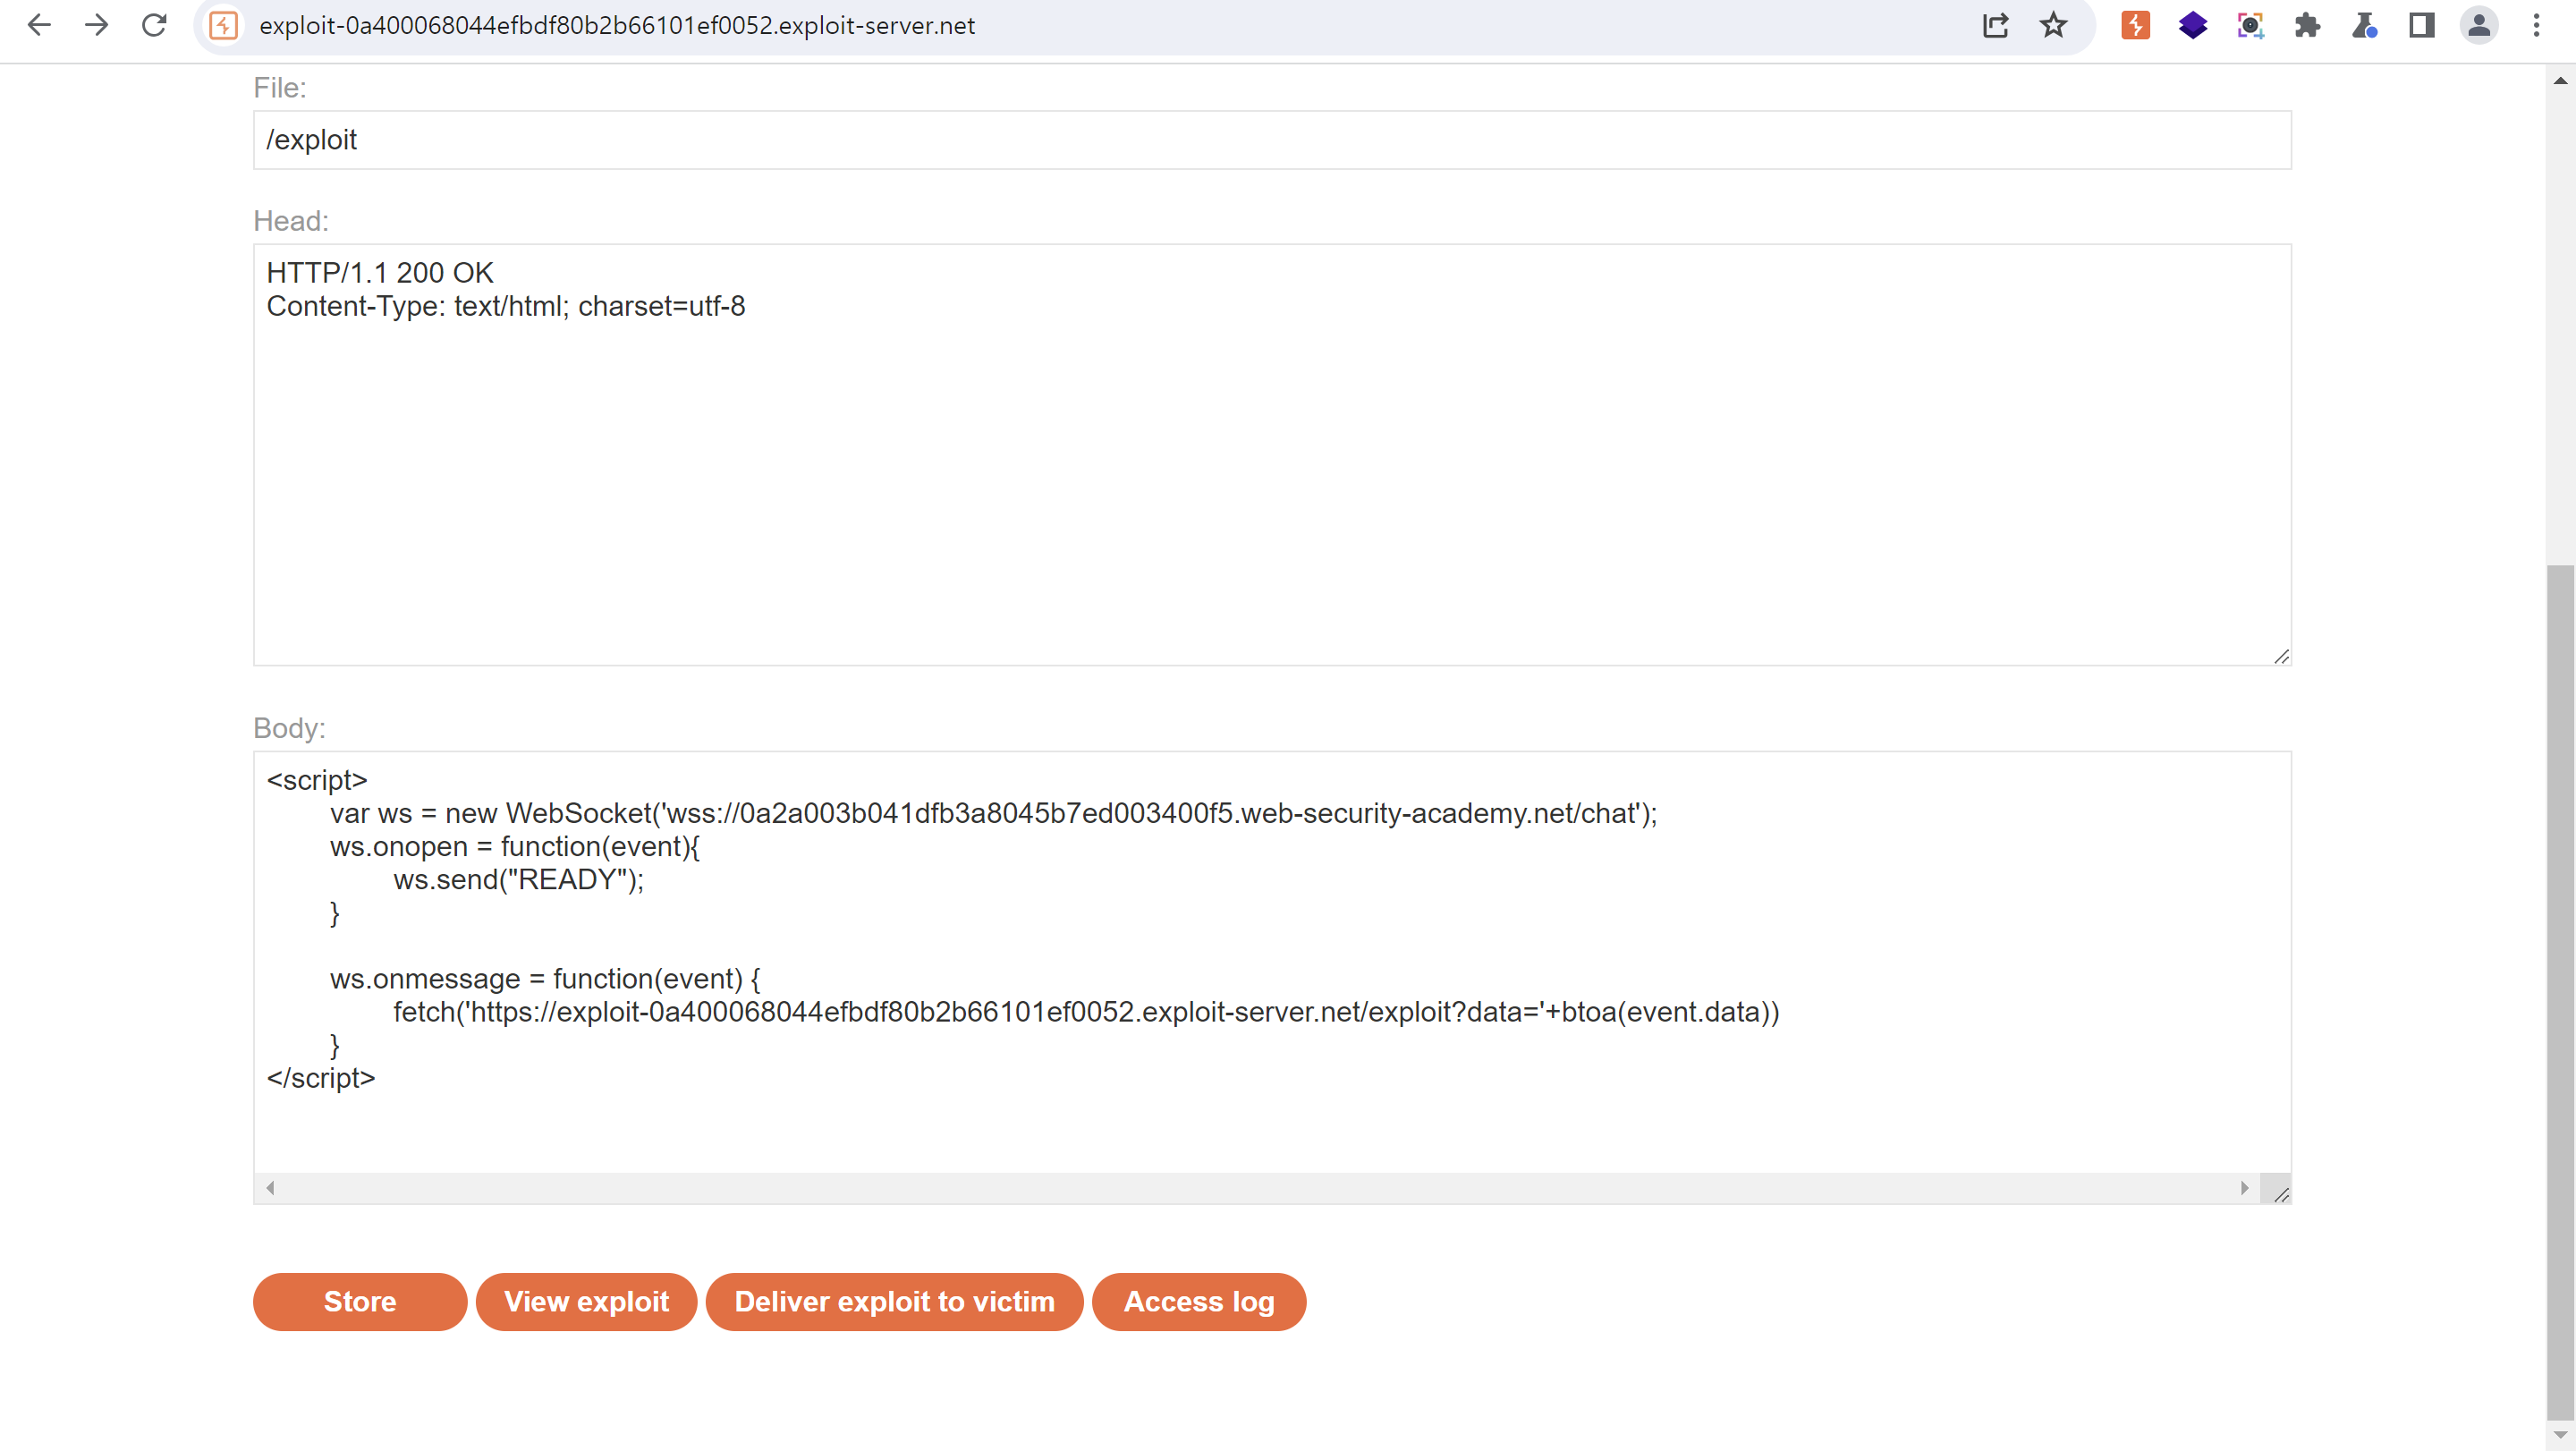
Task: Click Deliver exploit to victim
Action: click(x=894, y=1301)
